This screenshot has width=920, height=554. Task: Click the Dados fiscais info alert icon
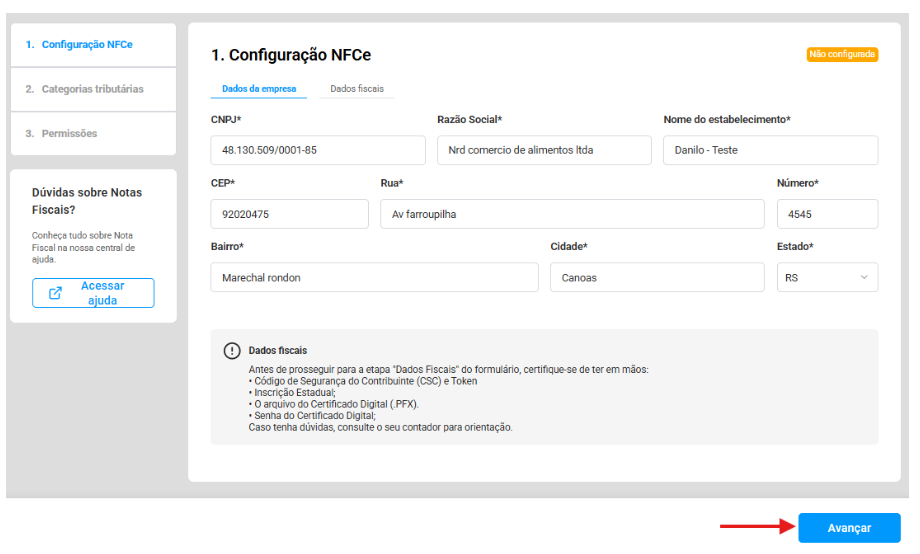pos(232,351)
